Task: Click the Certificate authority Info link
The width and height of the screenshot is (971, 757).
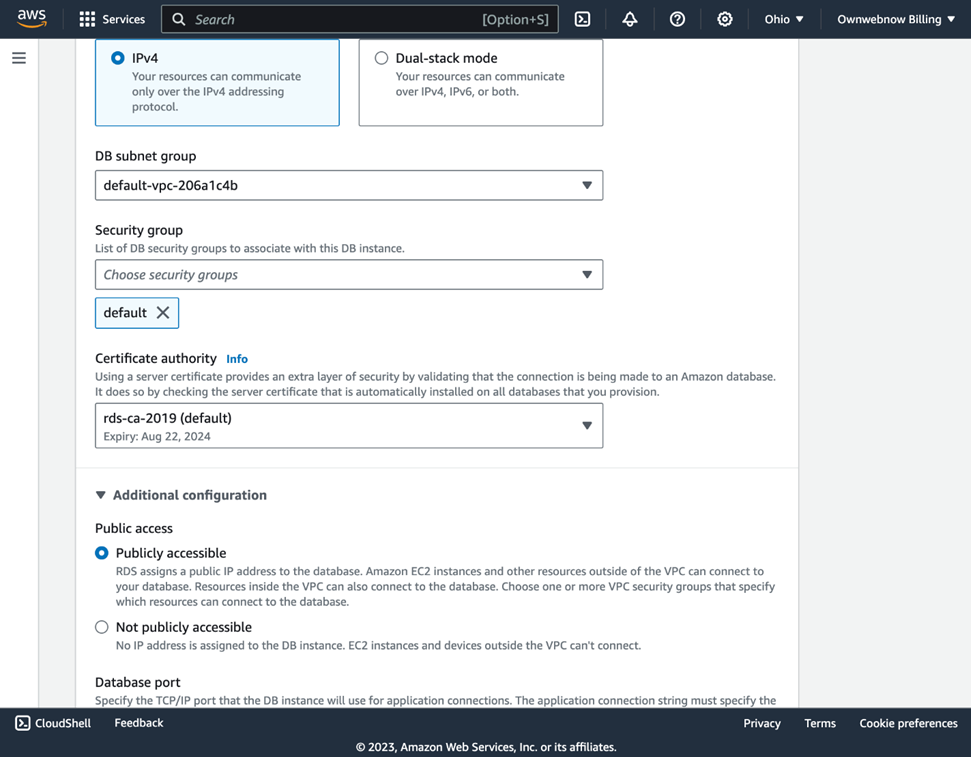Action: point(237,359)
